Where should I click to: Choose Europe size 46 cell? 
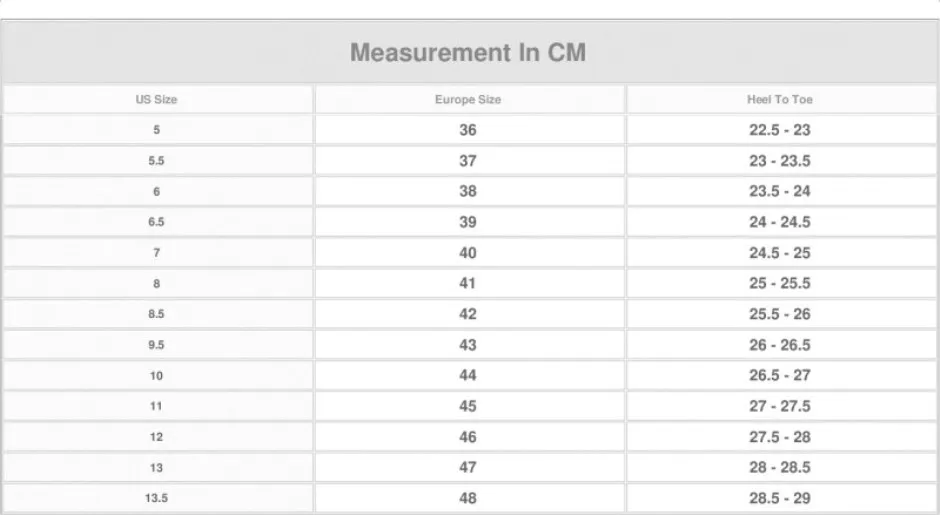point(469,436)
